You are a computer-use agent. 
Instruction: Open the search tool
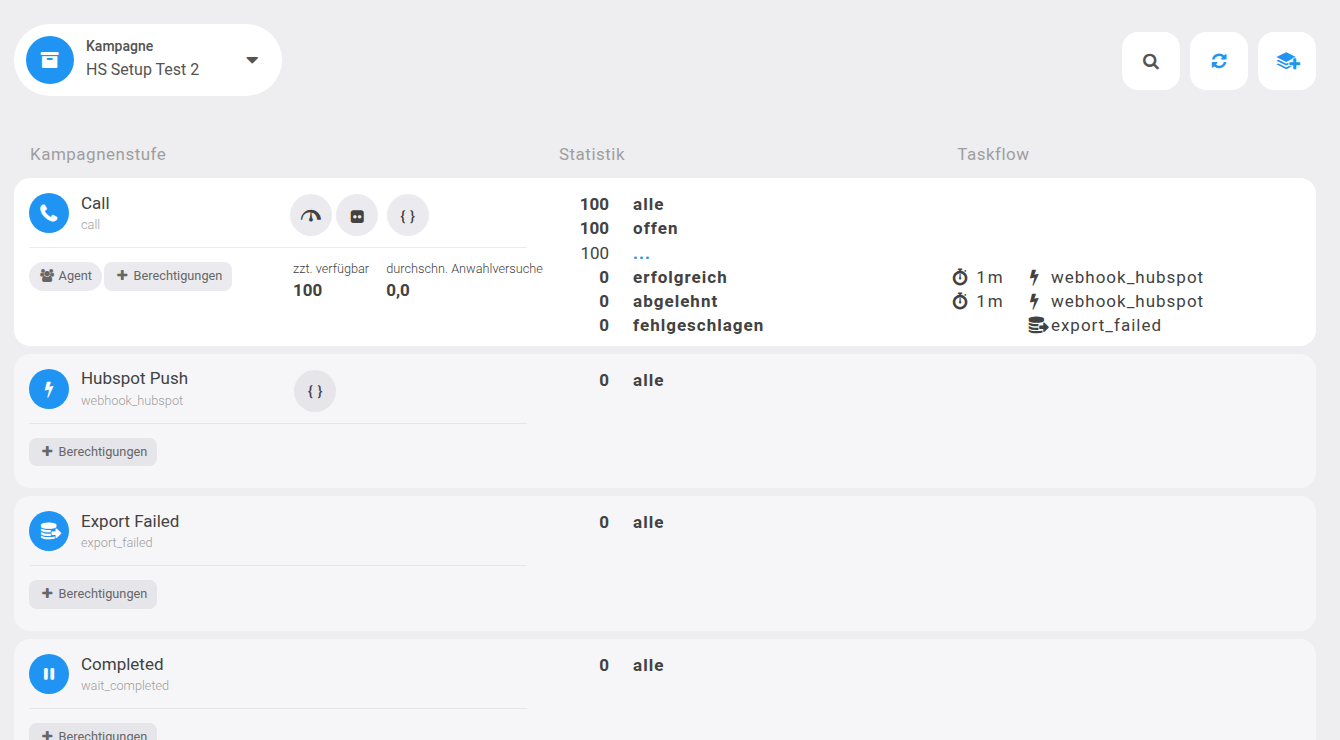pos(1151,61)
